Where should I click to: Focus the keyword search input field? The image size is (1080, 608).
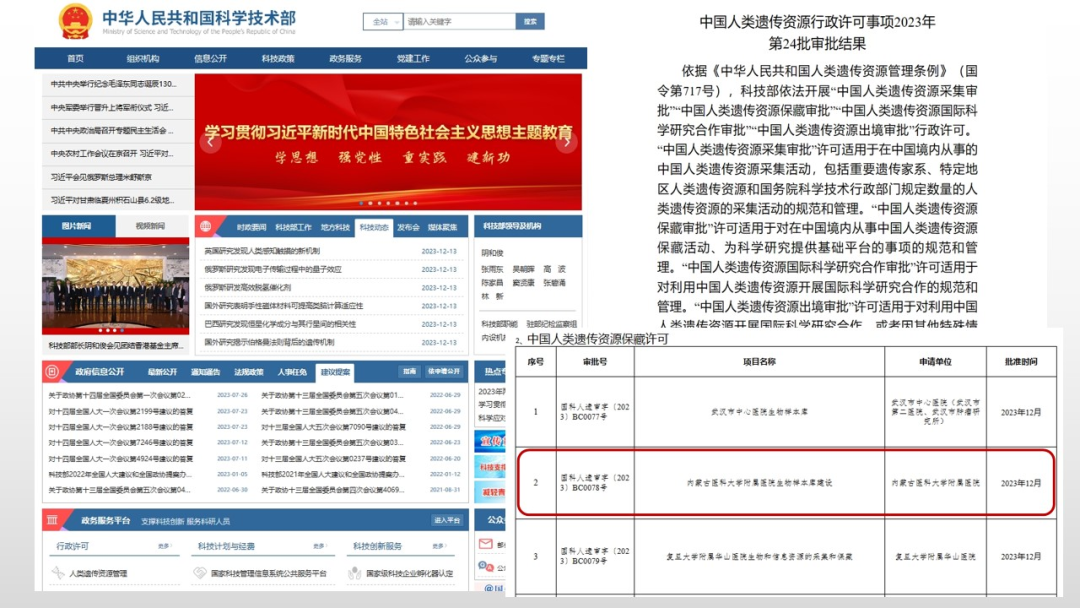point(459,22)
